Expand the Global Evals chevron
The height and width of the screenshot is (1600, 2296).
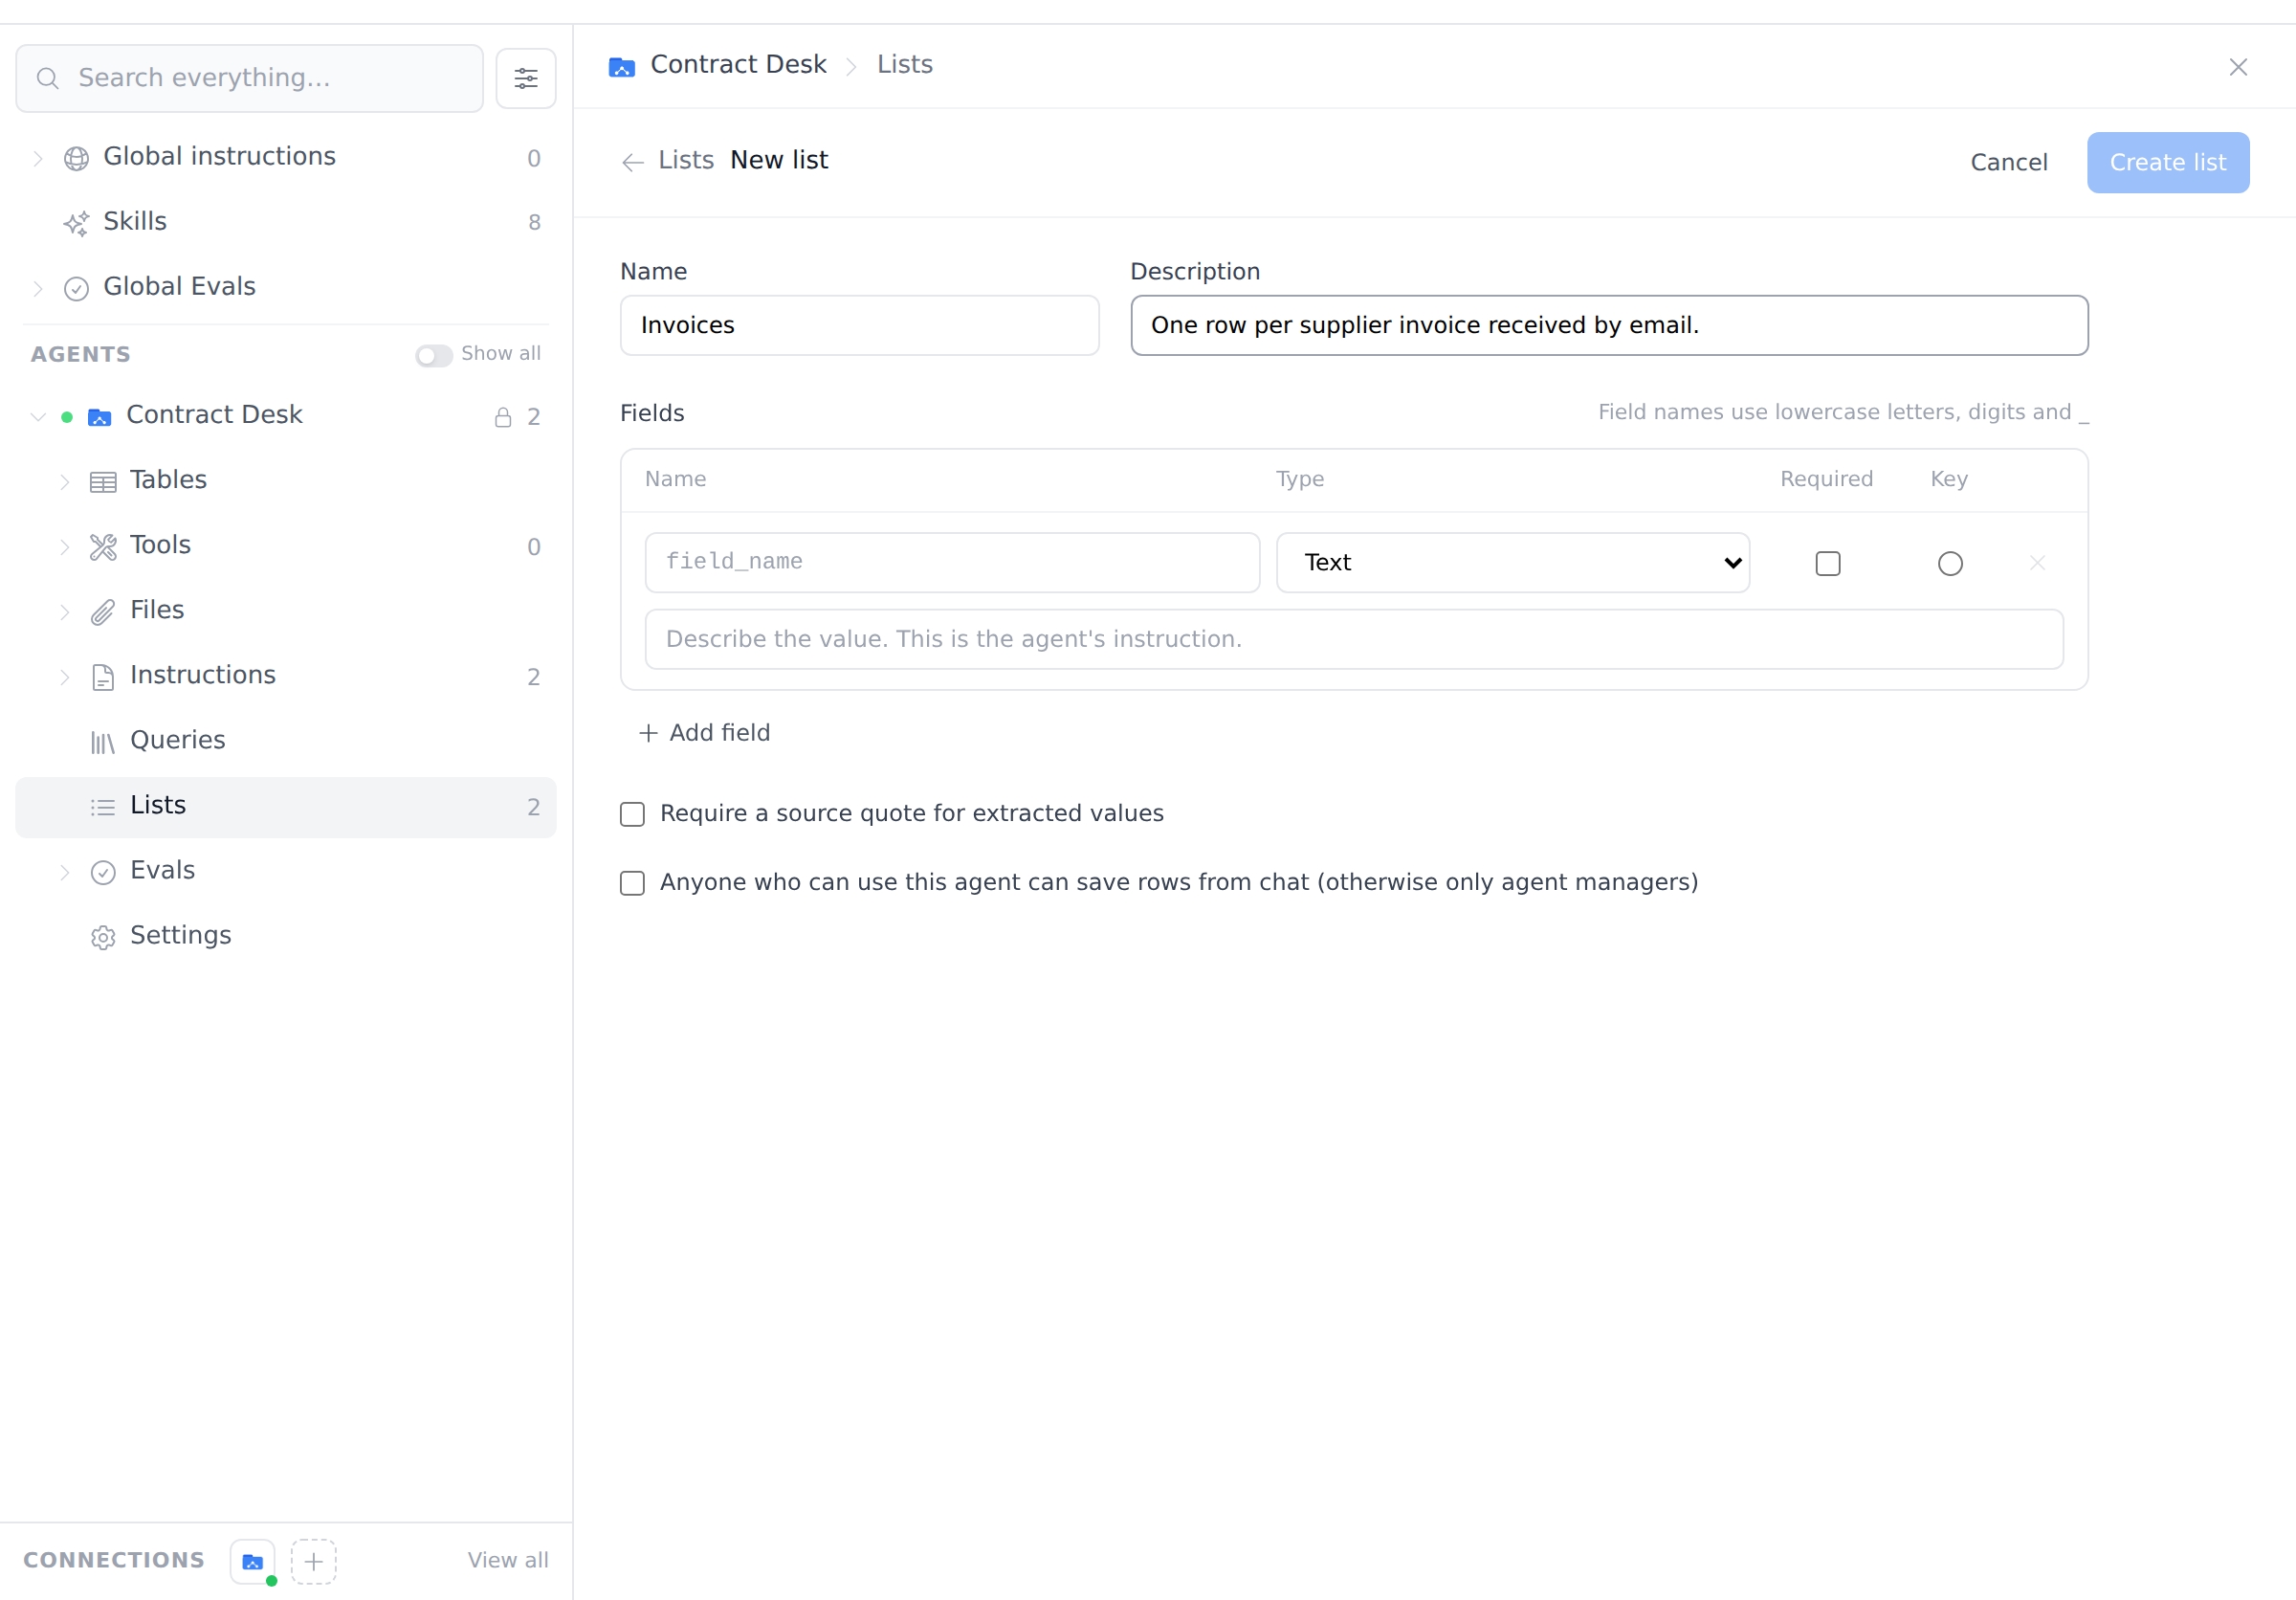tap(38, 288)
